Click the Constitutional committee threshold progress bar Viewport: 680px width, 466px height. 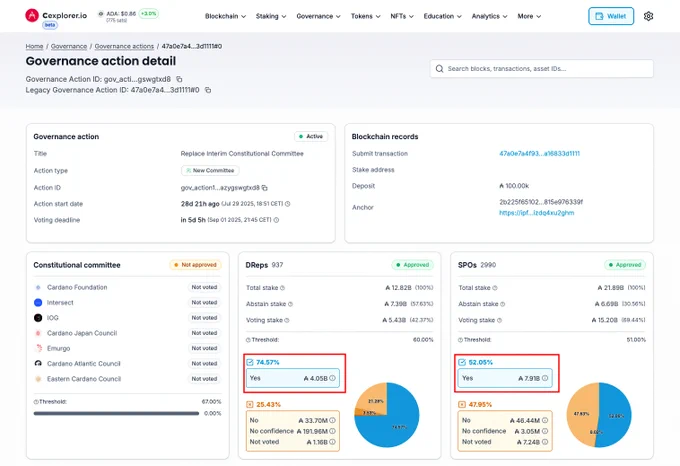click(x=116, y=413)
